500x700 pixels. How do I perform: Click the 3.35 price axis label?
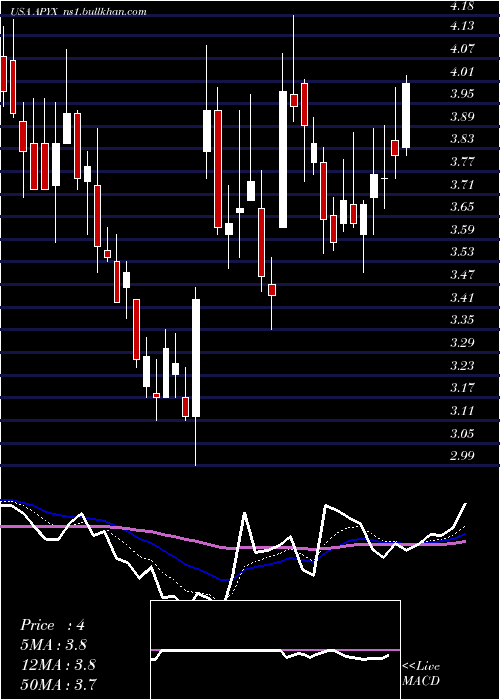coord(462,320)
